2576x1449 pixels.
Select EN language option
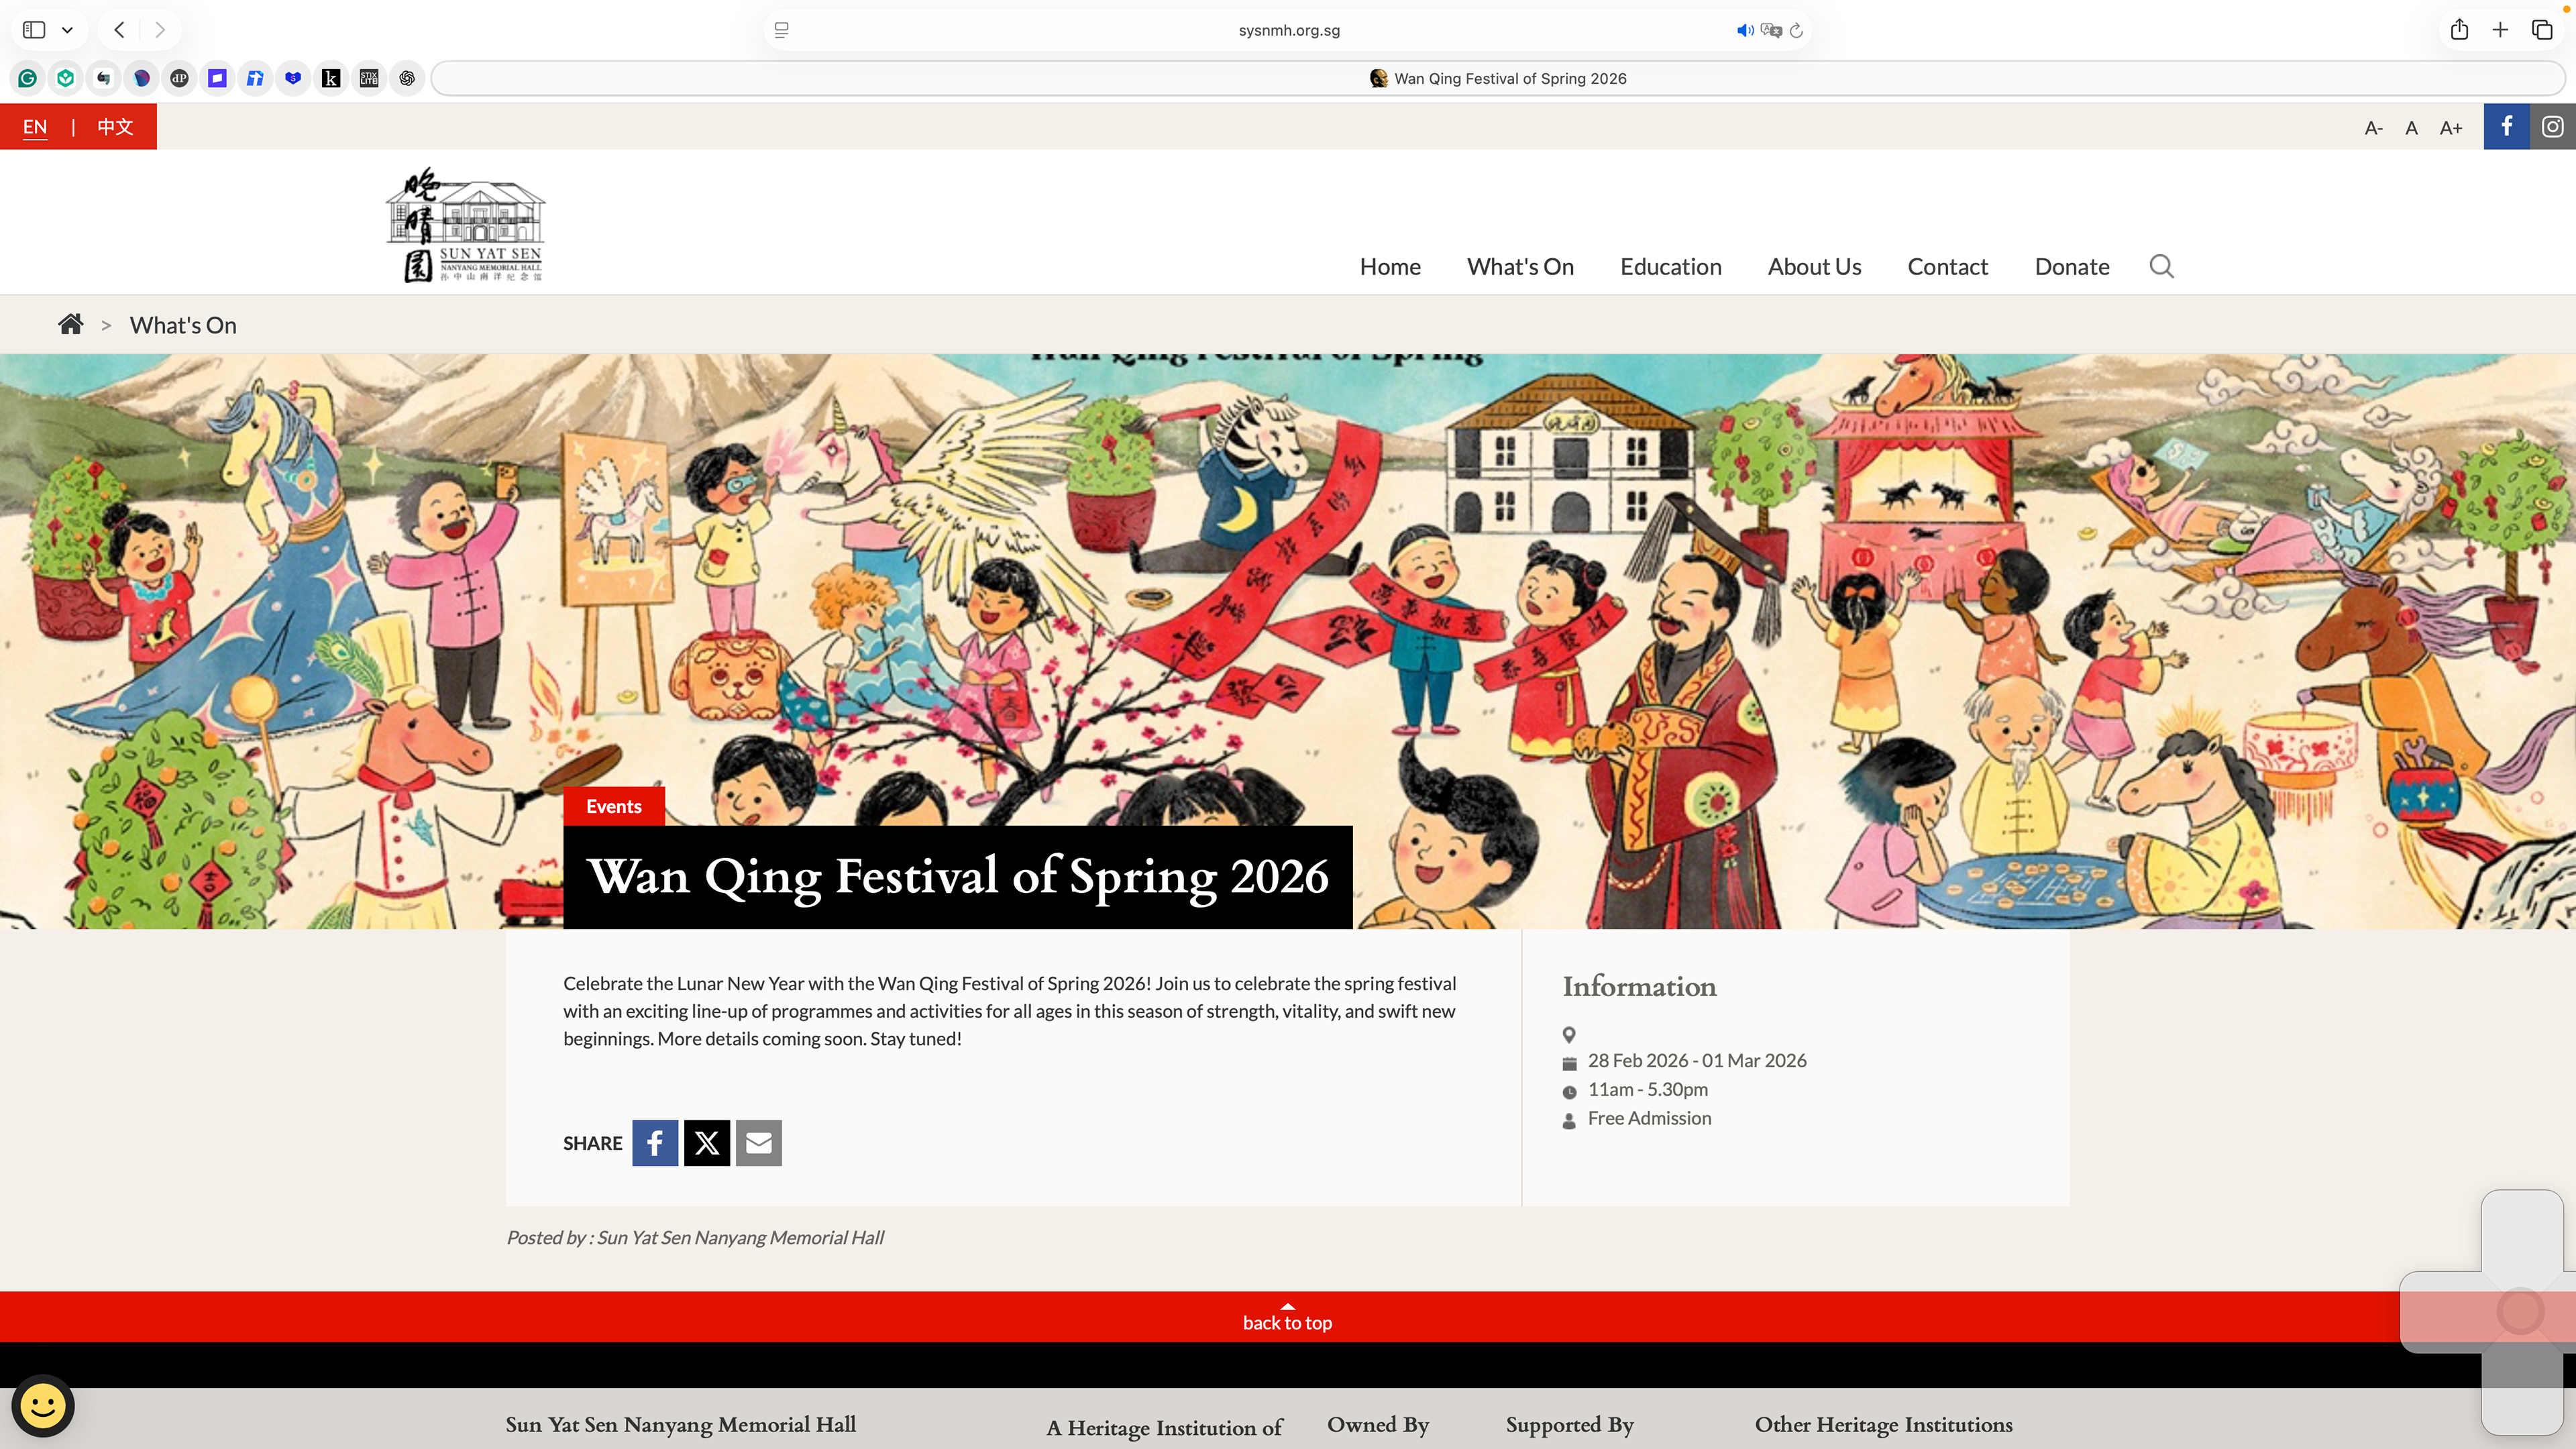[x=35, y=127]
